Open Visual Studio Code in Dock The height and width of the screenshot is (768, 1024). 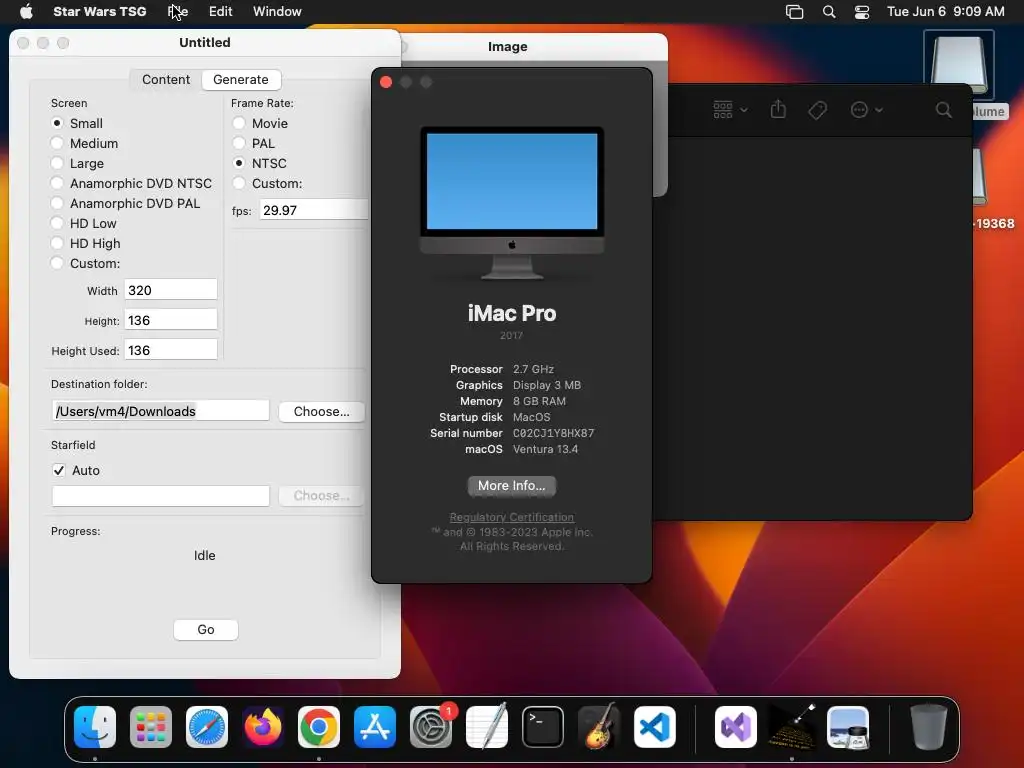654,727
